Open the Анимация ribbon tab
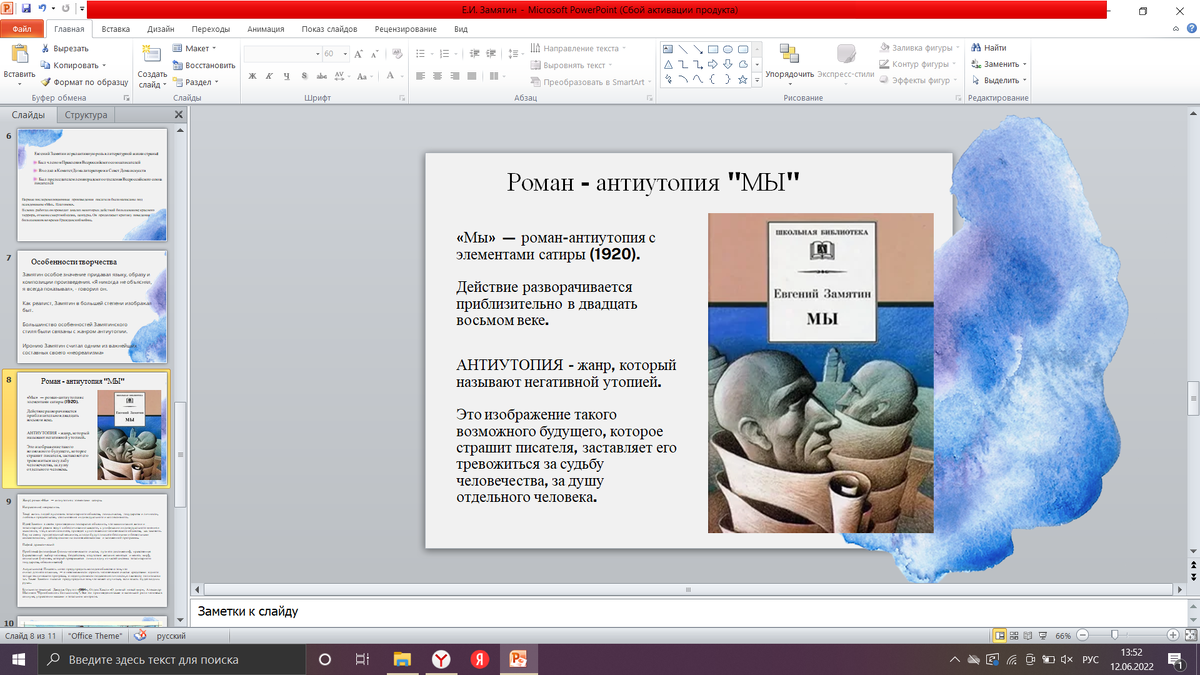 pos(266,29)
